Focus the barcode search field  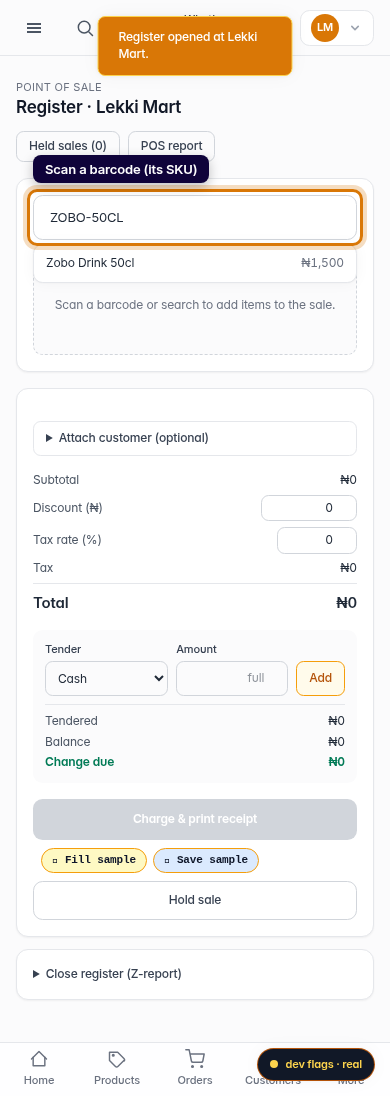point(195,217)
